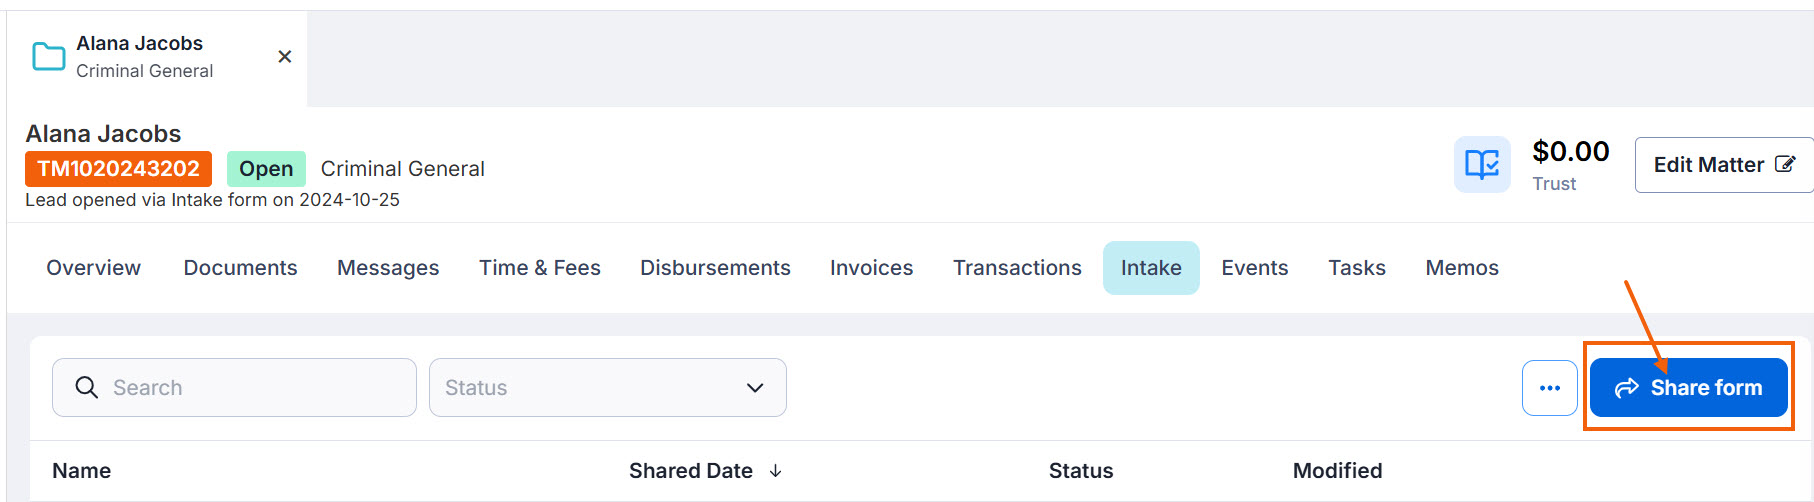Viewport: 1814px width, 502px height.
Task: Click into the Search input field
Action: tap(234, 388)
